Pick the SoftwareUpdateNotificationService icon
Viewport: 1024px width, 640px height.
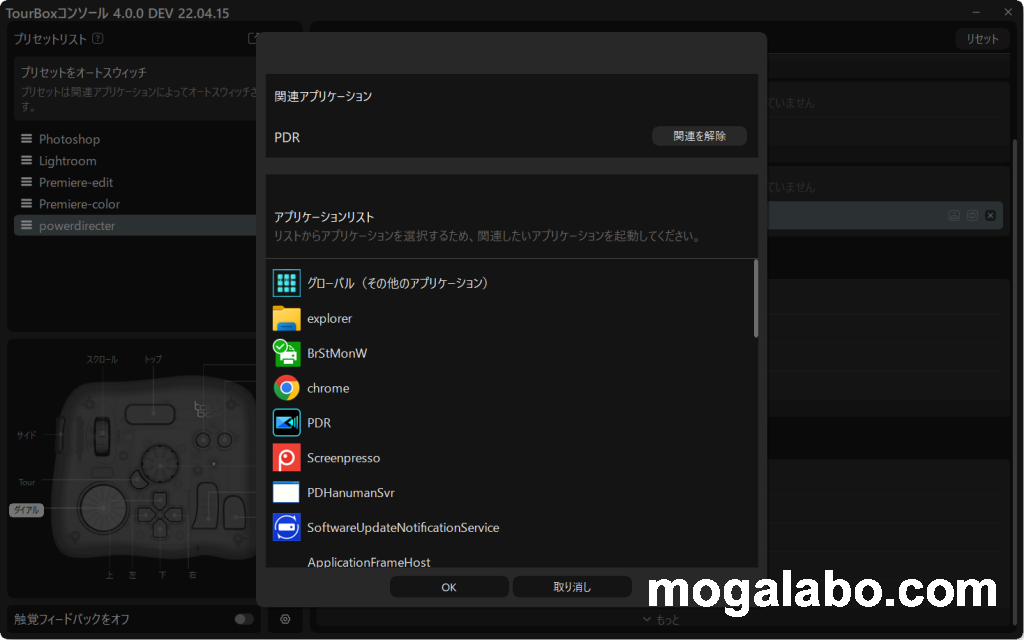(x=287, y=527)
